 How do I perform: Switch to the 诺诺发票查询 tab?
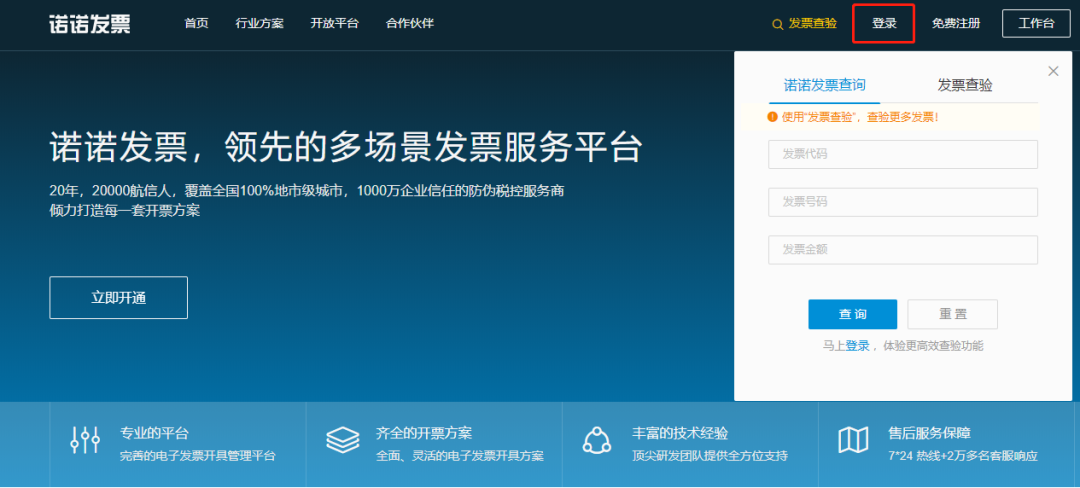pyautogui.click(x=824, y=85)
